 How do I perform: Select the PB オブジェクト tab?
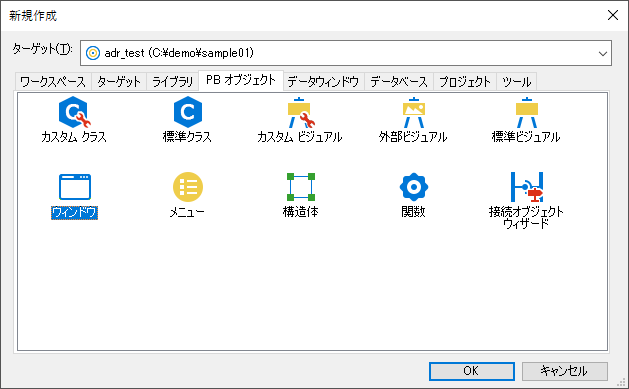[x=241, y=80]
